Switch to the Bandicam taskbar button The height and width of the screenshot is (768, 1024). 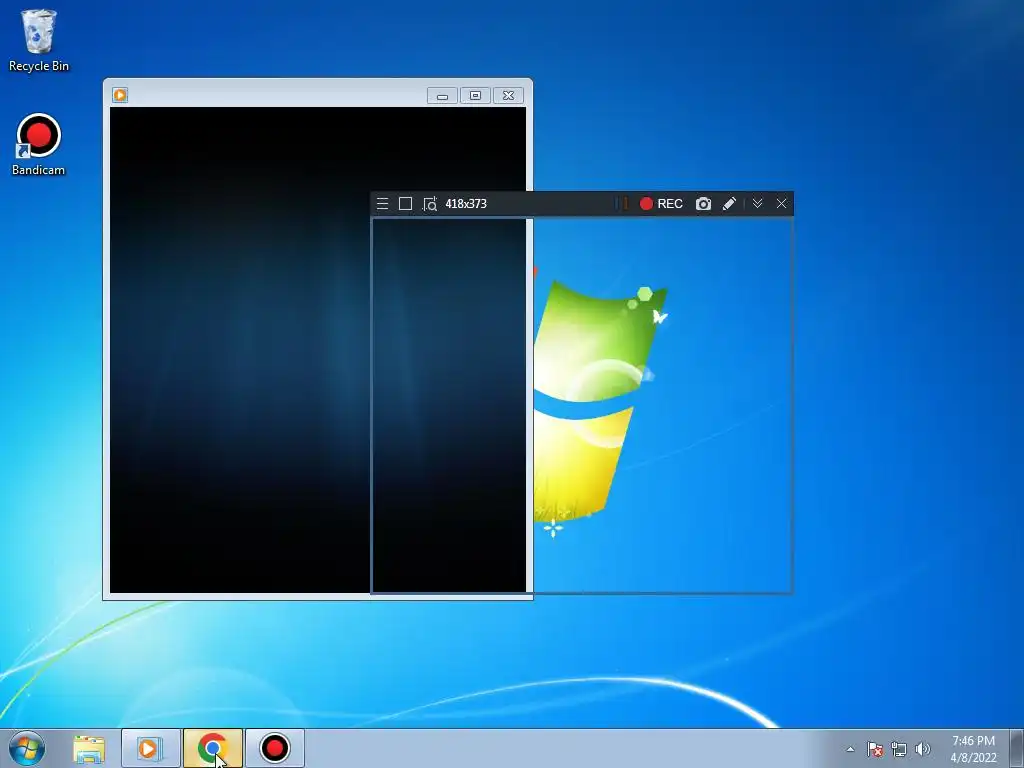[274, 748]
